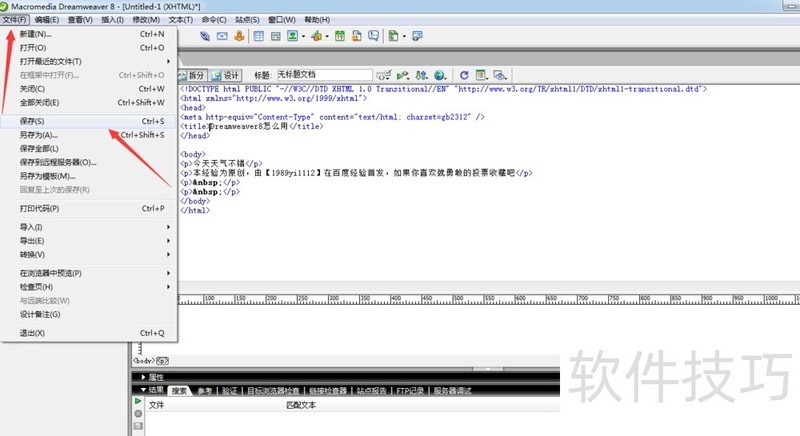Choose 另存为(A)... from File menu
This screenshot has width=800, height=436.
click(x=89, y=135)
